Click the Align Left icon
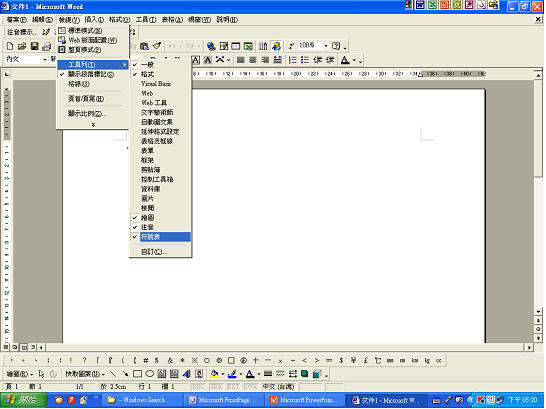This screenshot has width=546, height=409. [240, 60]
